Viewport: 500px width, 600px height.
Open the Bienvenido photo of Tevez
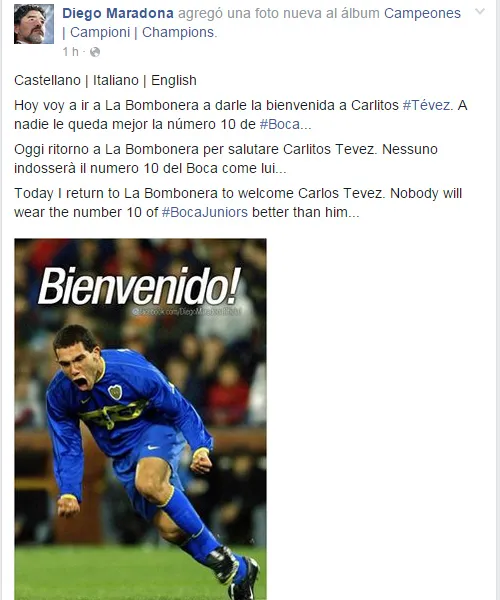click(x=140, y=419)
